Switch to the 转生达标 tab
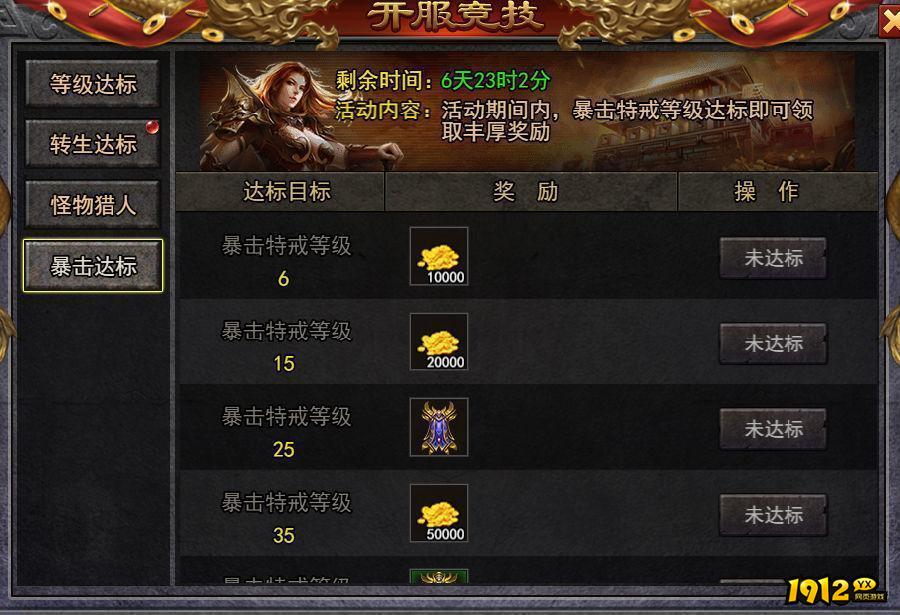Viewport: 900px width, 615px height. pos(92,144)
